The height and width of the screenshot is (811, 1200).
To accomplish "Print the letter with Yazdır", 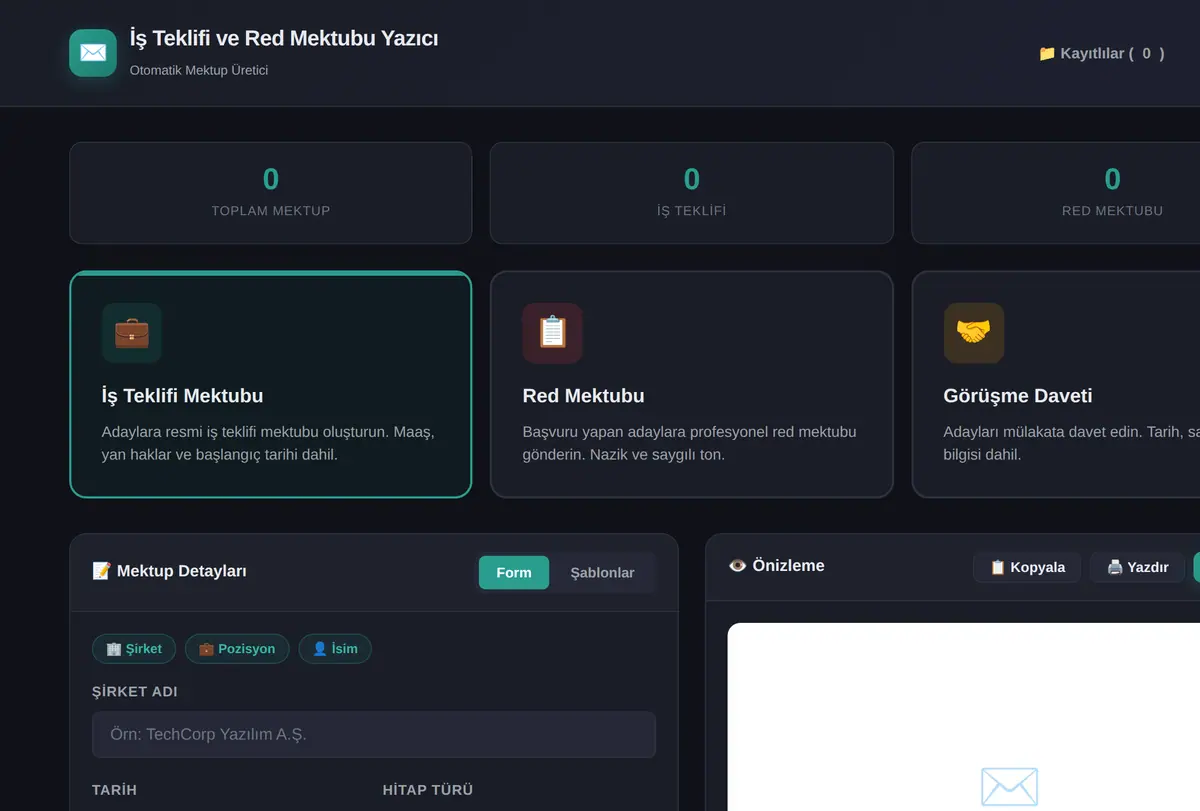I will click(1138, 567).
